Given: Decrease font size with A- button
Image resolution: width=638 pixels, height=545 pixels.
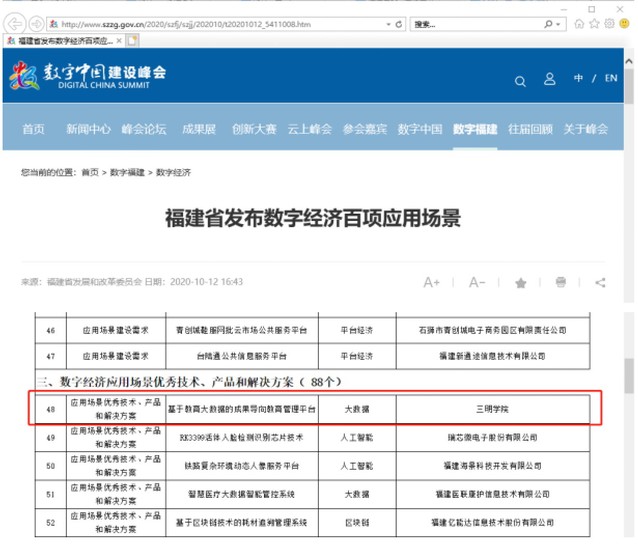Looking at the screenshot, I should pyautogui.click(x=477, y=283).
